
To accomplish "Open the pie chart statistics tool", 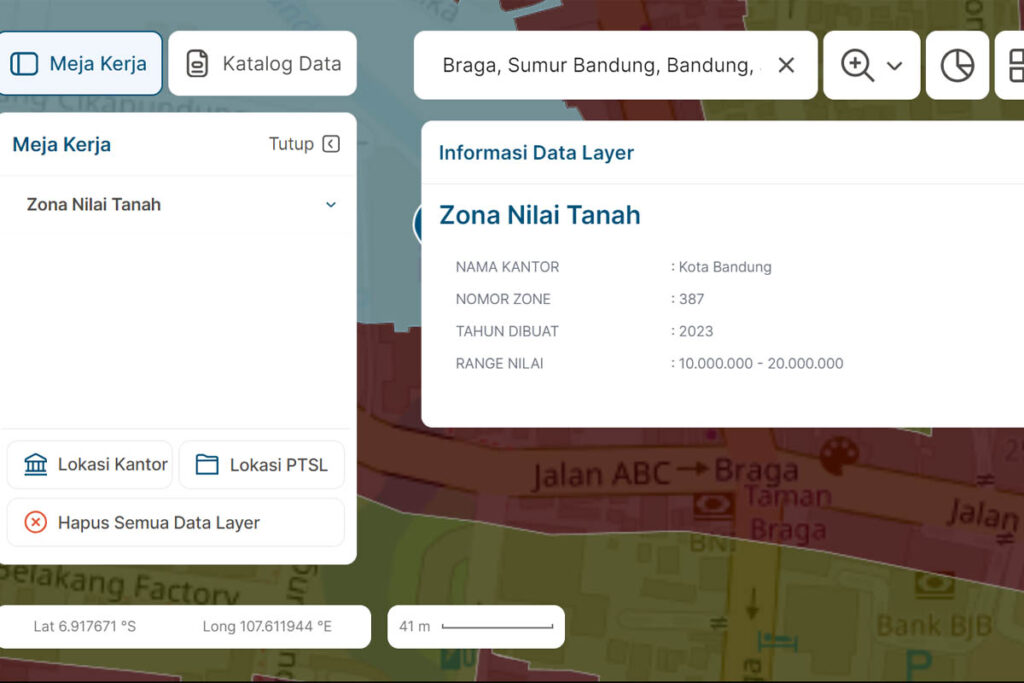I will pyautogui.click(x=957, y=64).
